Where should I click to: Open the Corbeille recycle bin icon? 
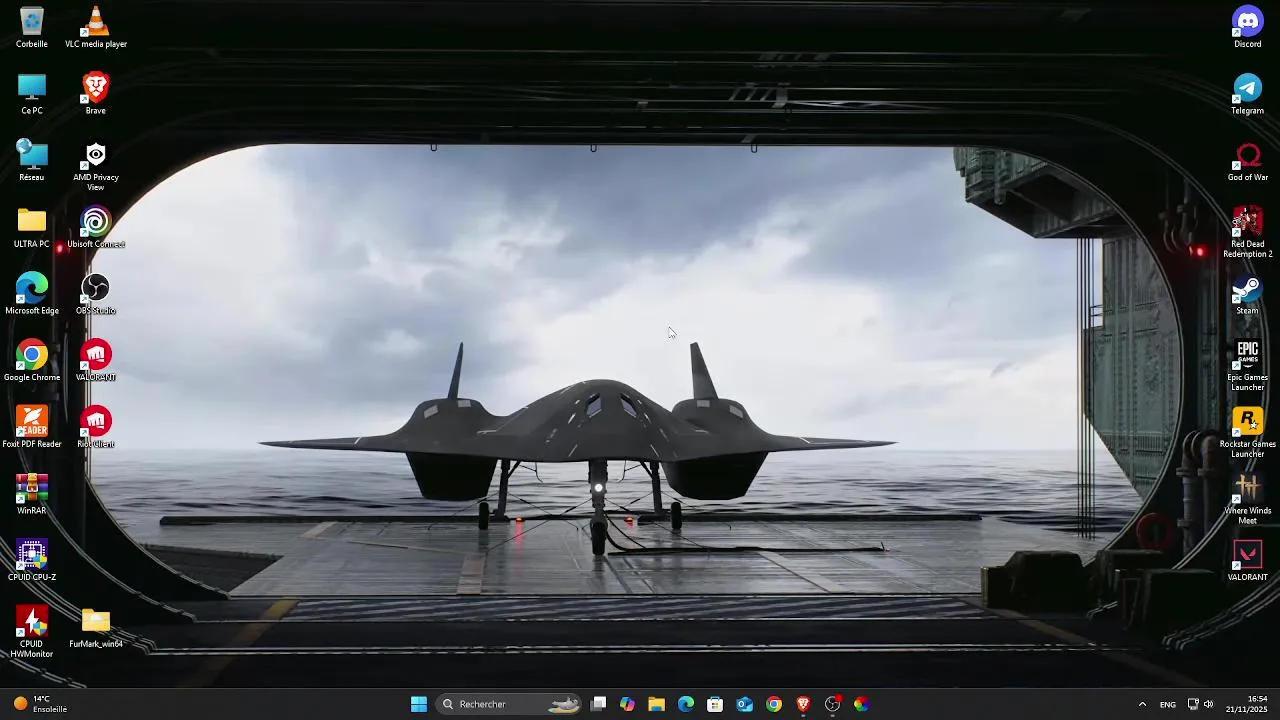(32, 27)
